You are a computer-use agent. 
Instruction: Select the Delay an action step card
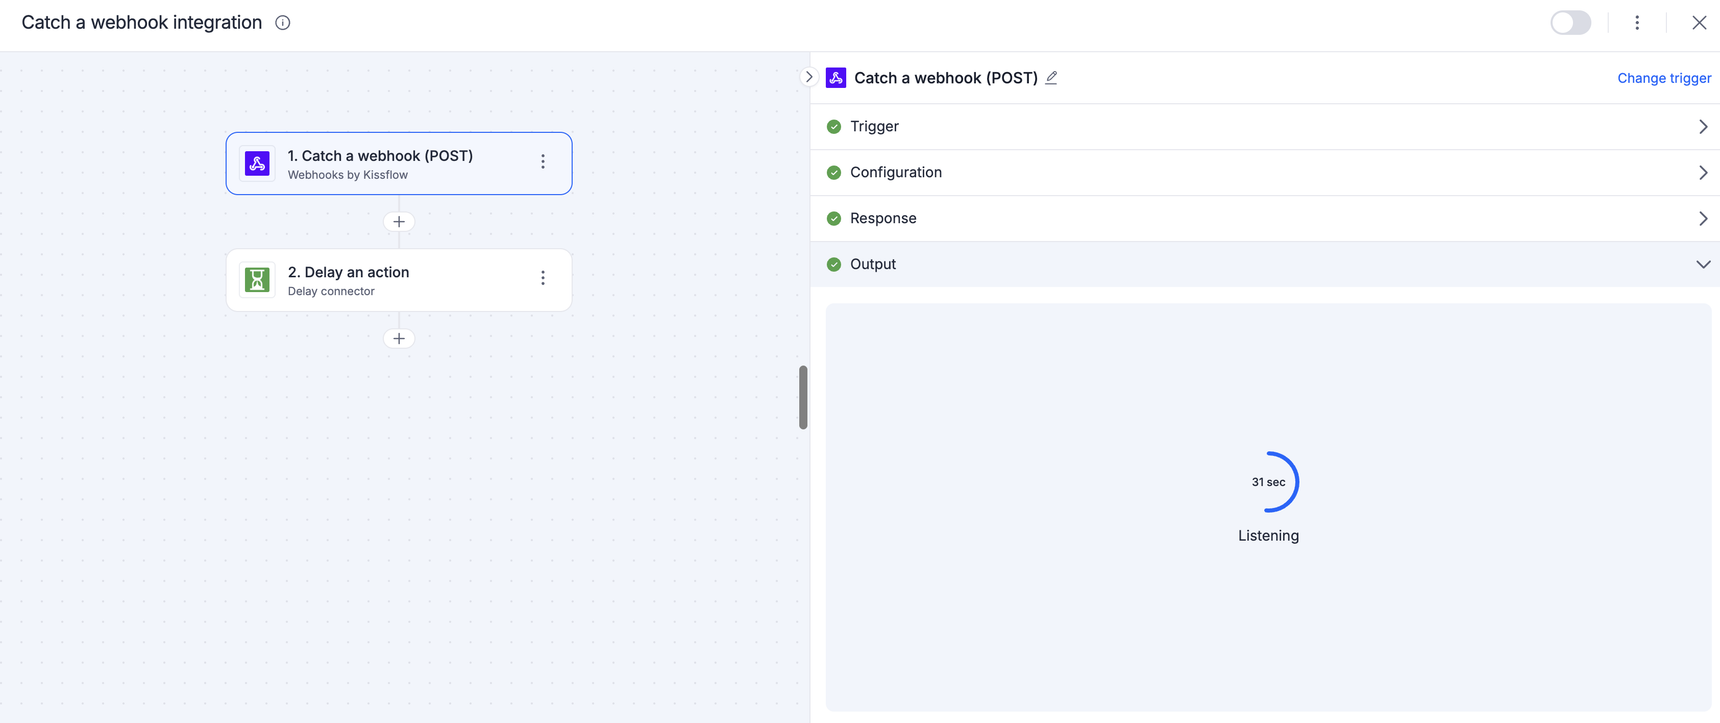point(399,280)
